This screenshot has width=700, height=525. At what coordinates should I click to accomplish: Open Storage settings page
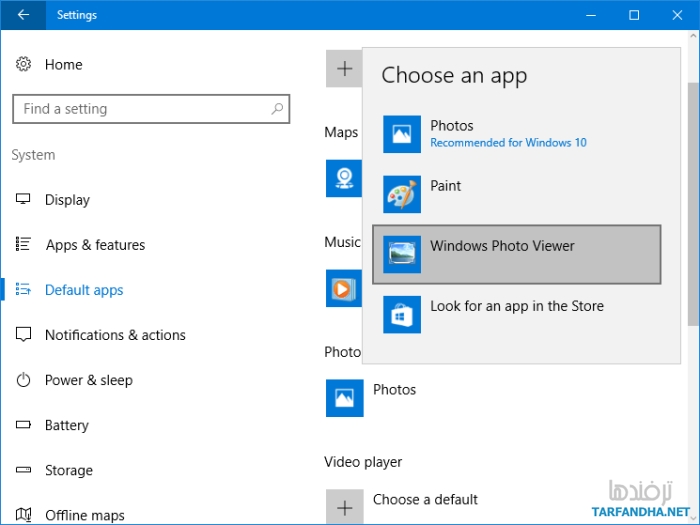pyautogui.click(x=69, y=470)
